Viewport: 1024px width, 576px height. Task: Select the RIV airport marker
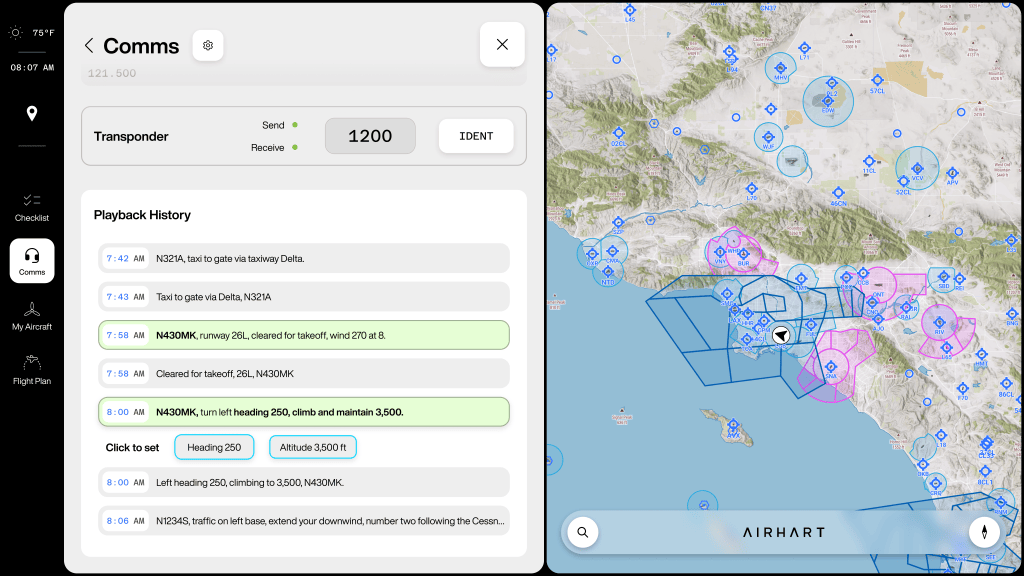(x=939, y=323)
